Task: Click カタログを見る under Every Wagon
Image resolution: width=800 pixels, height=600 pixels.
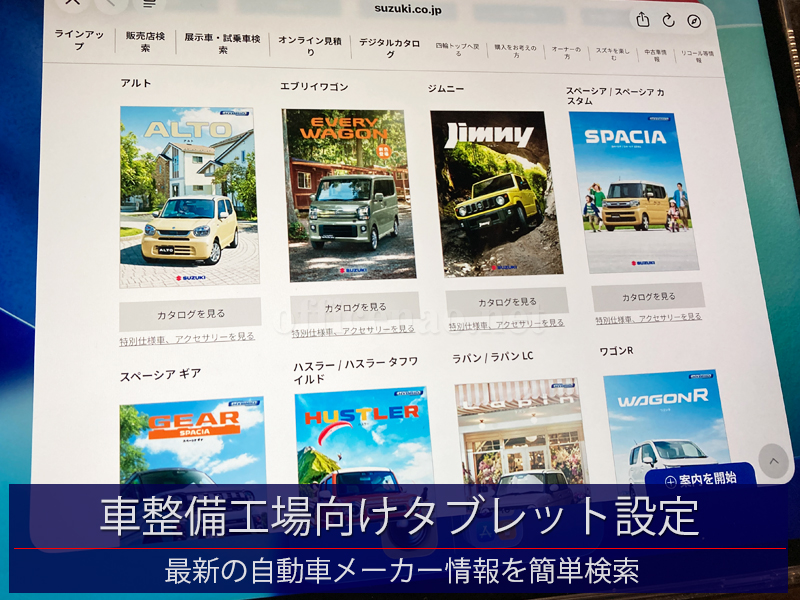Action: coord(354,307)
